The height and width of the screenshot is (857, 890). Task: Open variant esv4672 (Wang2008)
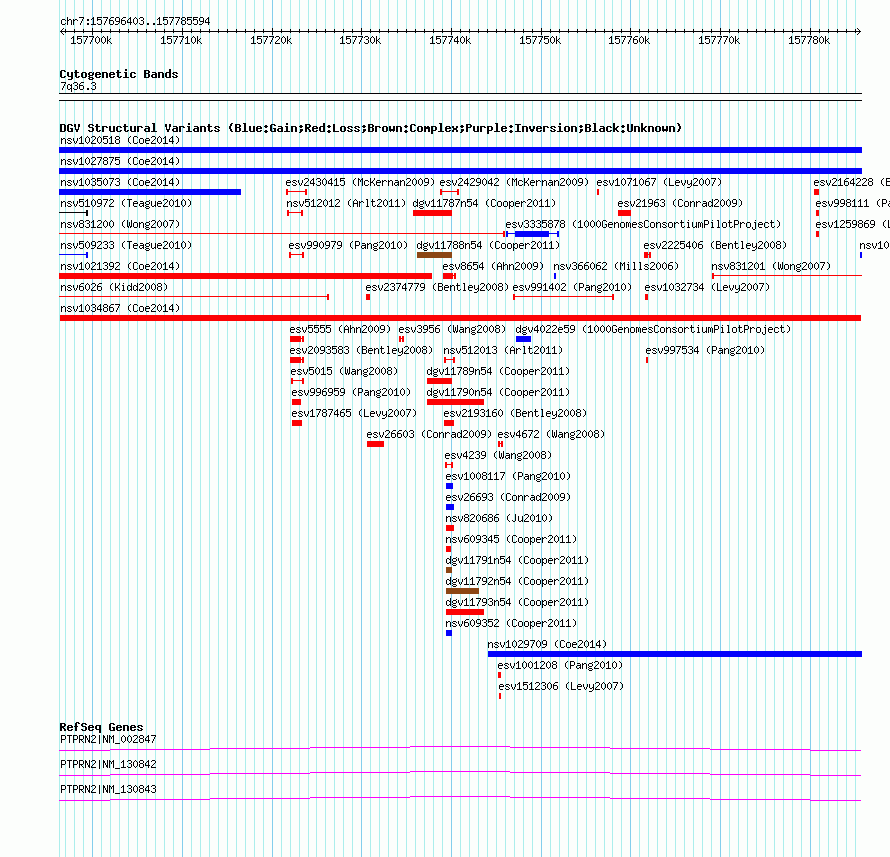551,434
